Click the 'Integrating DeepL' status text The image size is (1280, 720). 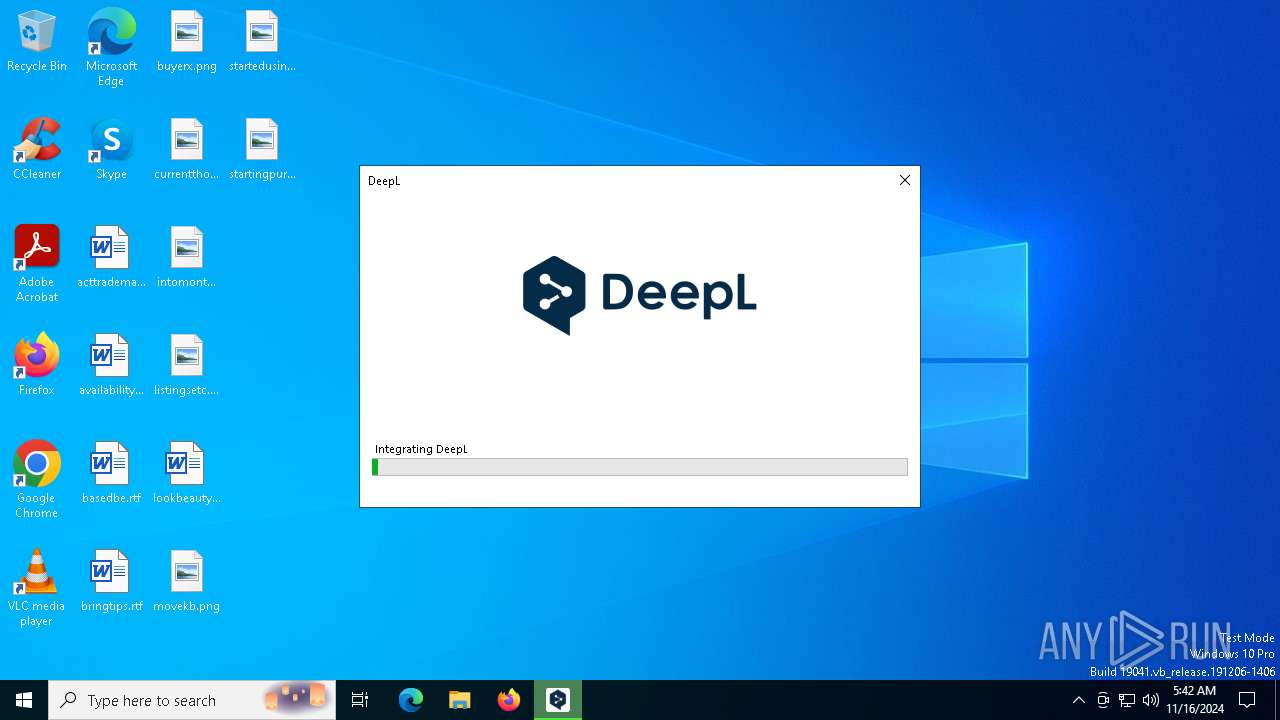pyautogui.click(x=421, y=449)
